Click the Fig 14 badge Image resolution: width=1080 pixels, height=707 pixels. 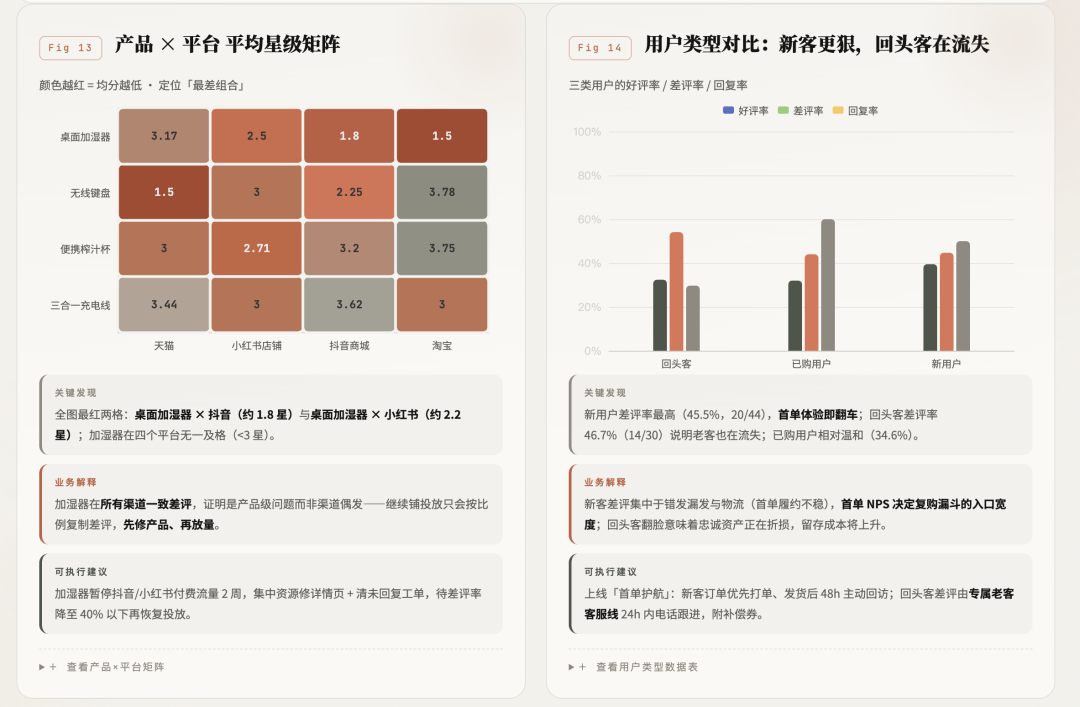coord(600,48)
